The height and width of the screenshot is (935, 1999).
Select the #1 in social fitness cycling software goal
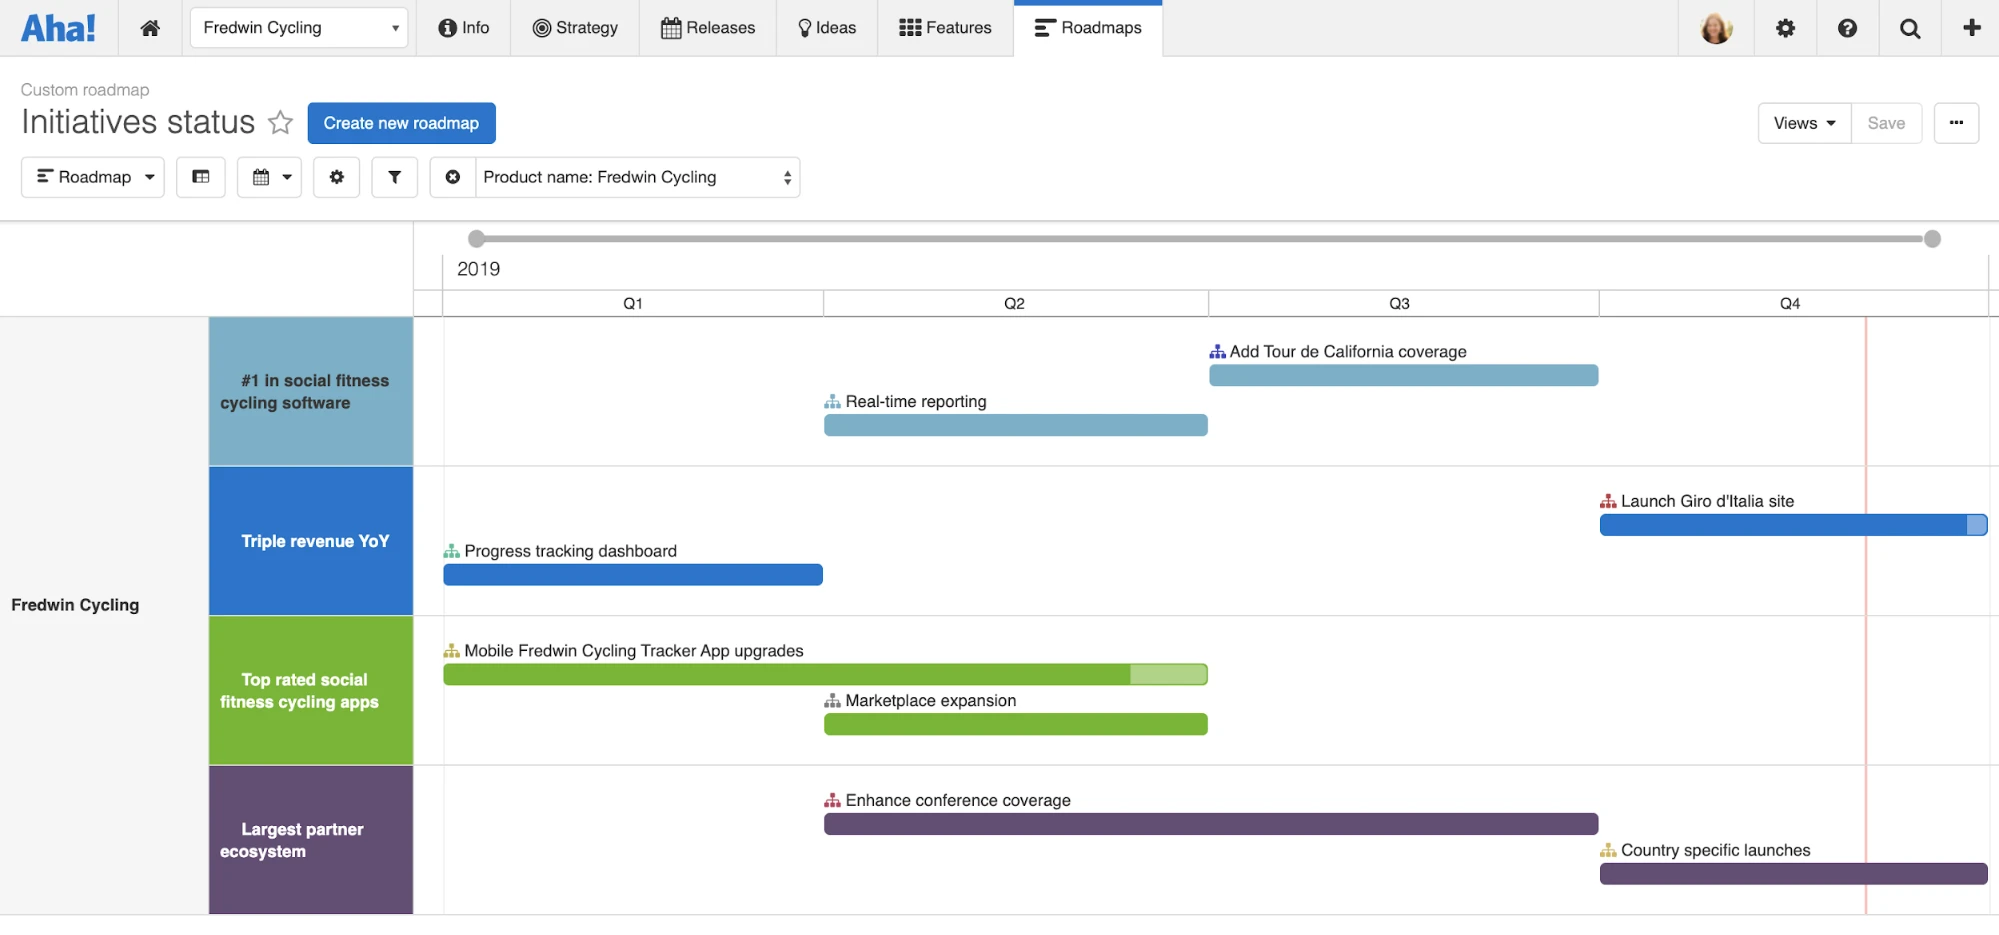click(x=311, y=391)
